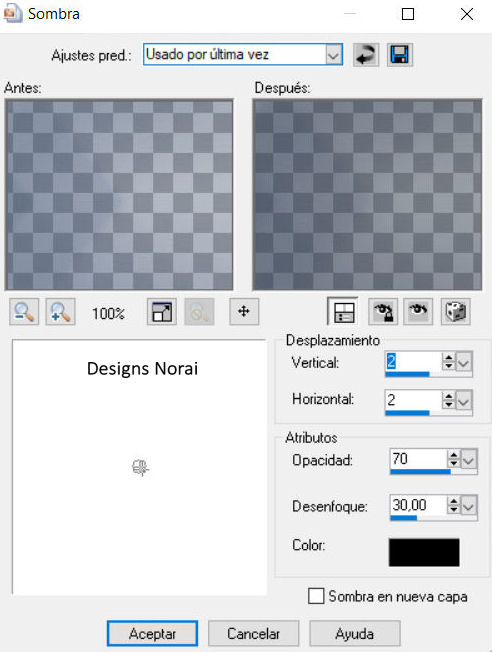This screenshot has width=492, height=652.
Task: Fit preview to window icon
Action: [162, 312]
